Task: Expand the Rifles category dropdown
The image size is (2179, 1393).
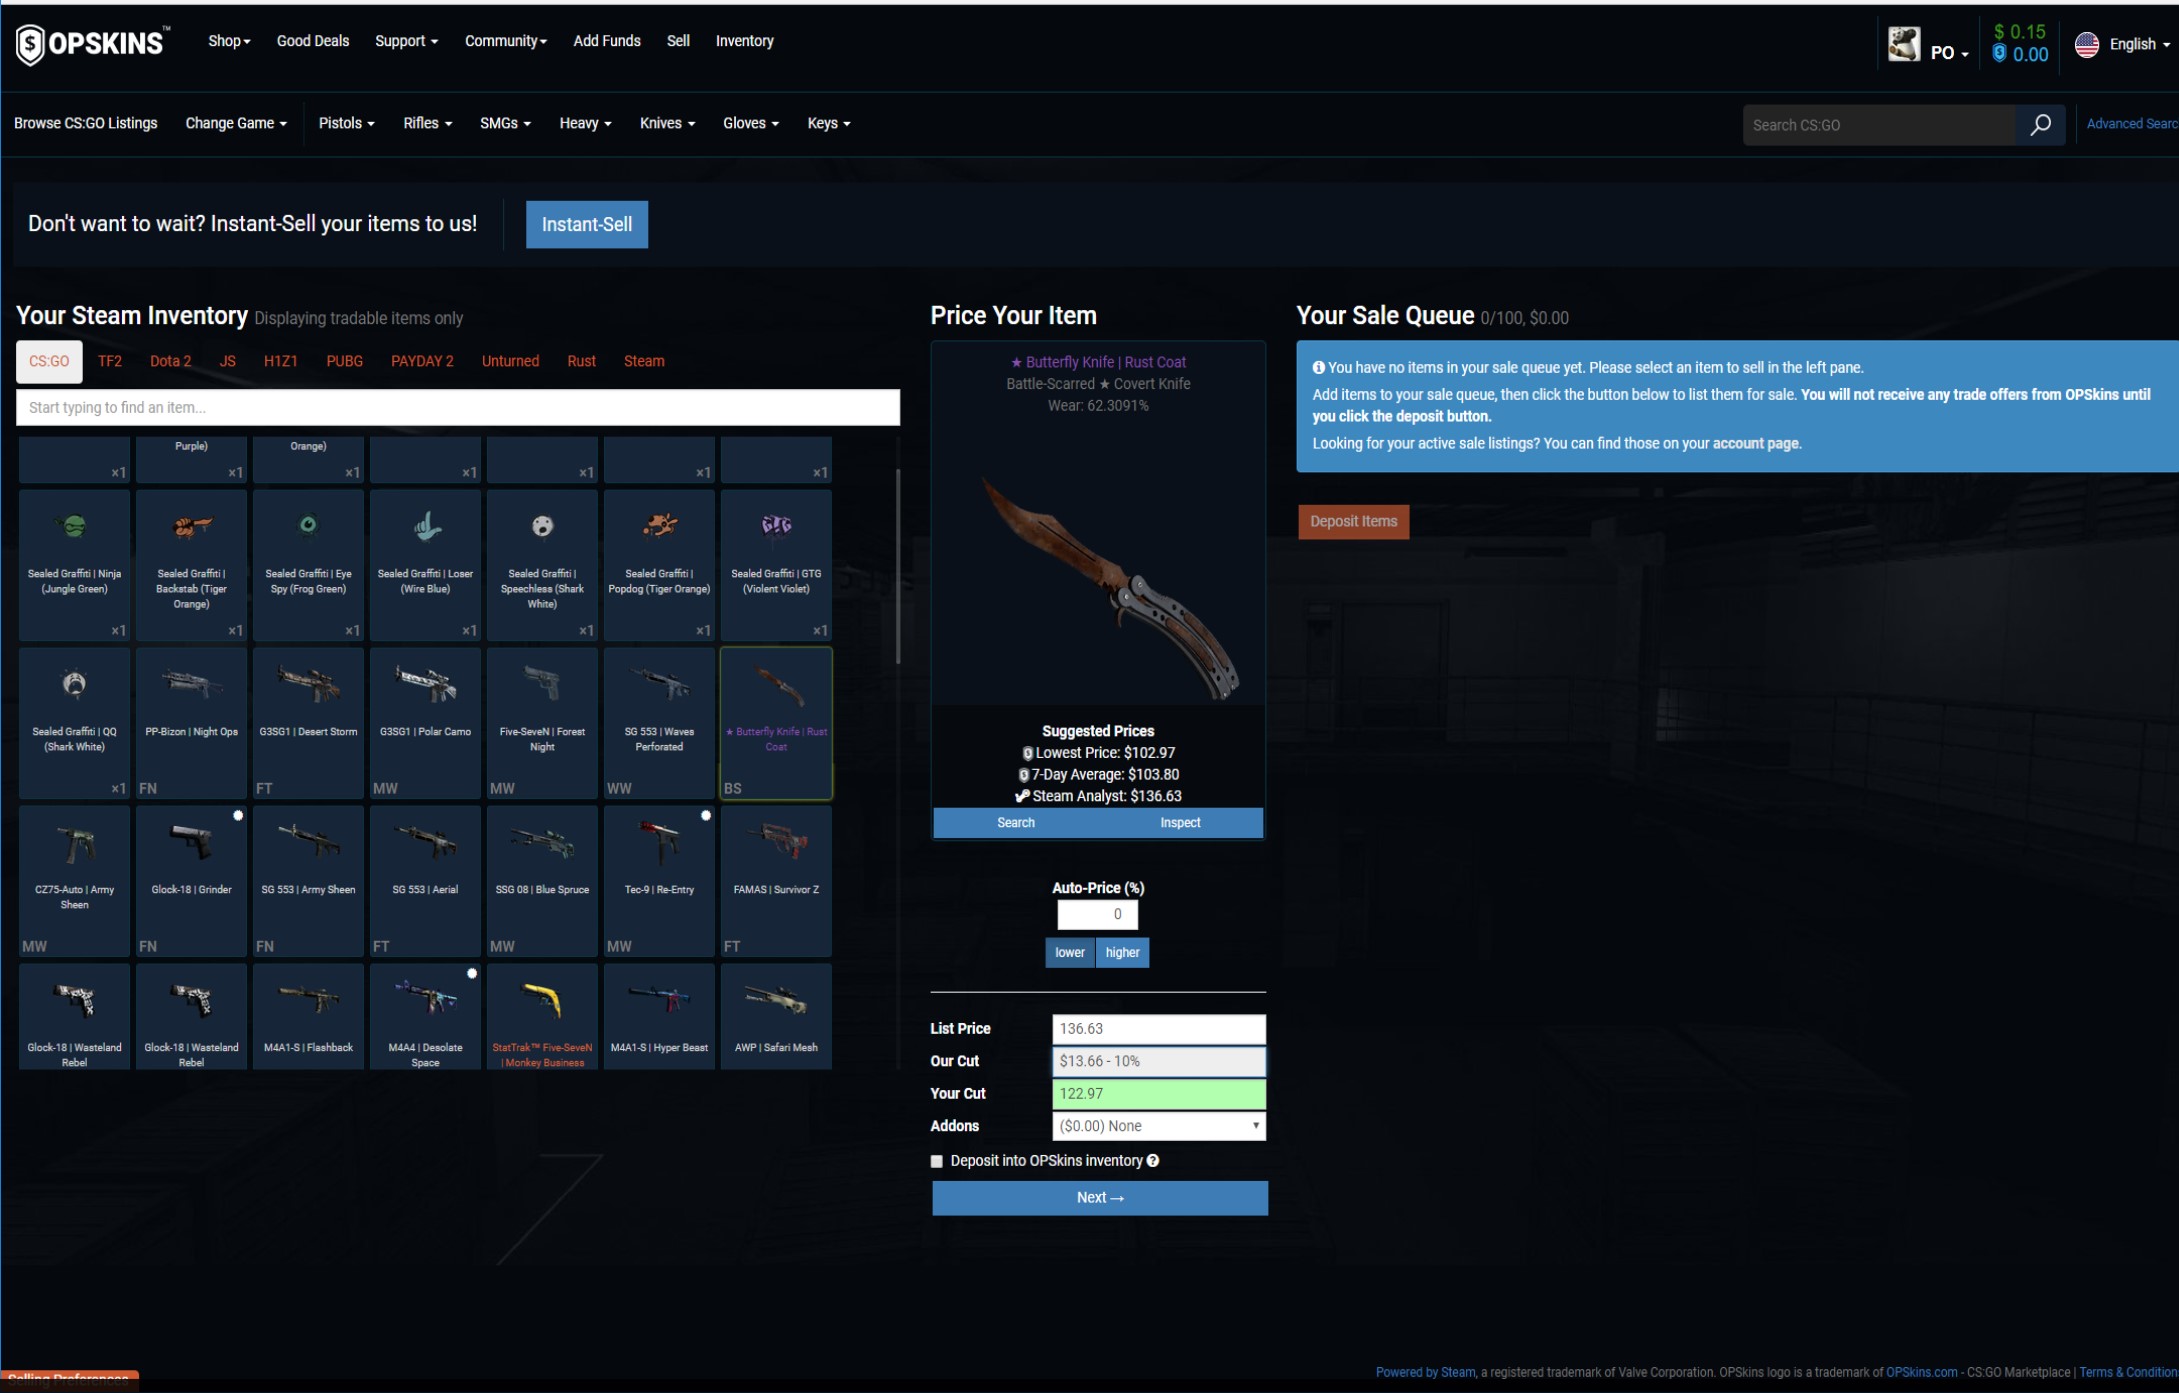Action: click(427, 123)
